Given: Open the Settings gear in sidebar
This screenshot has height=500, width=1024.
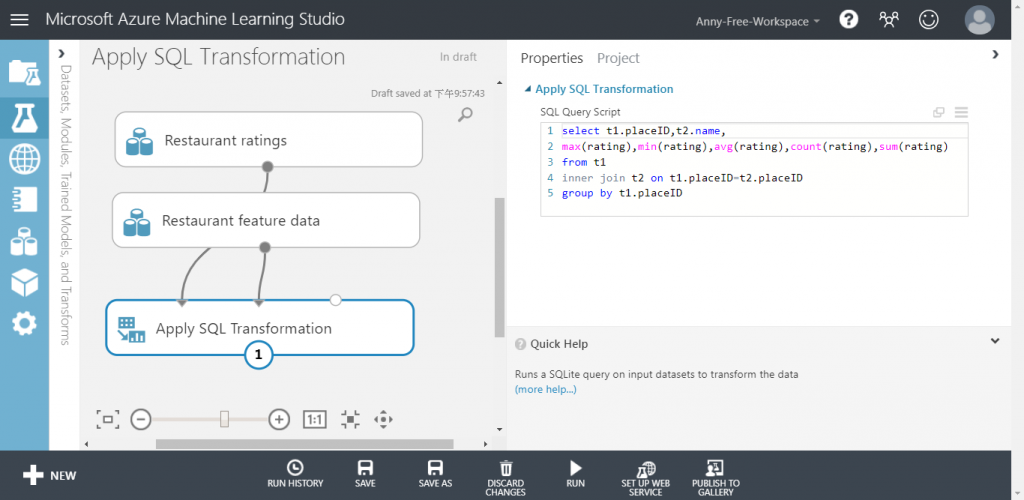Looking at the screenshot, I should 24,324.
